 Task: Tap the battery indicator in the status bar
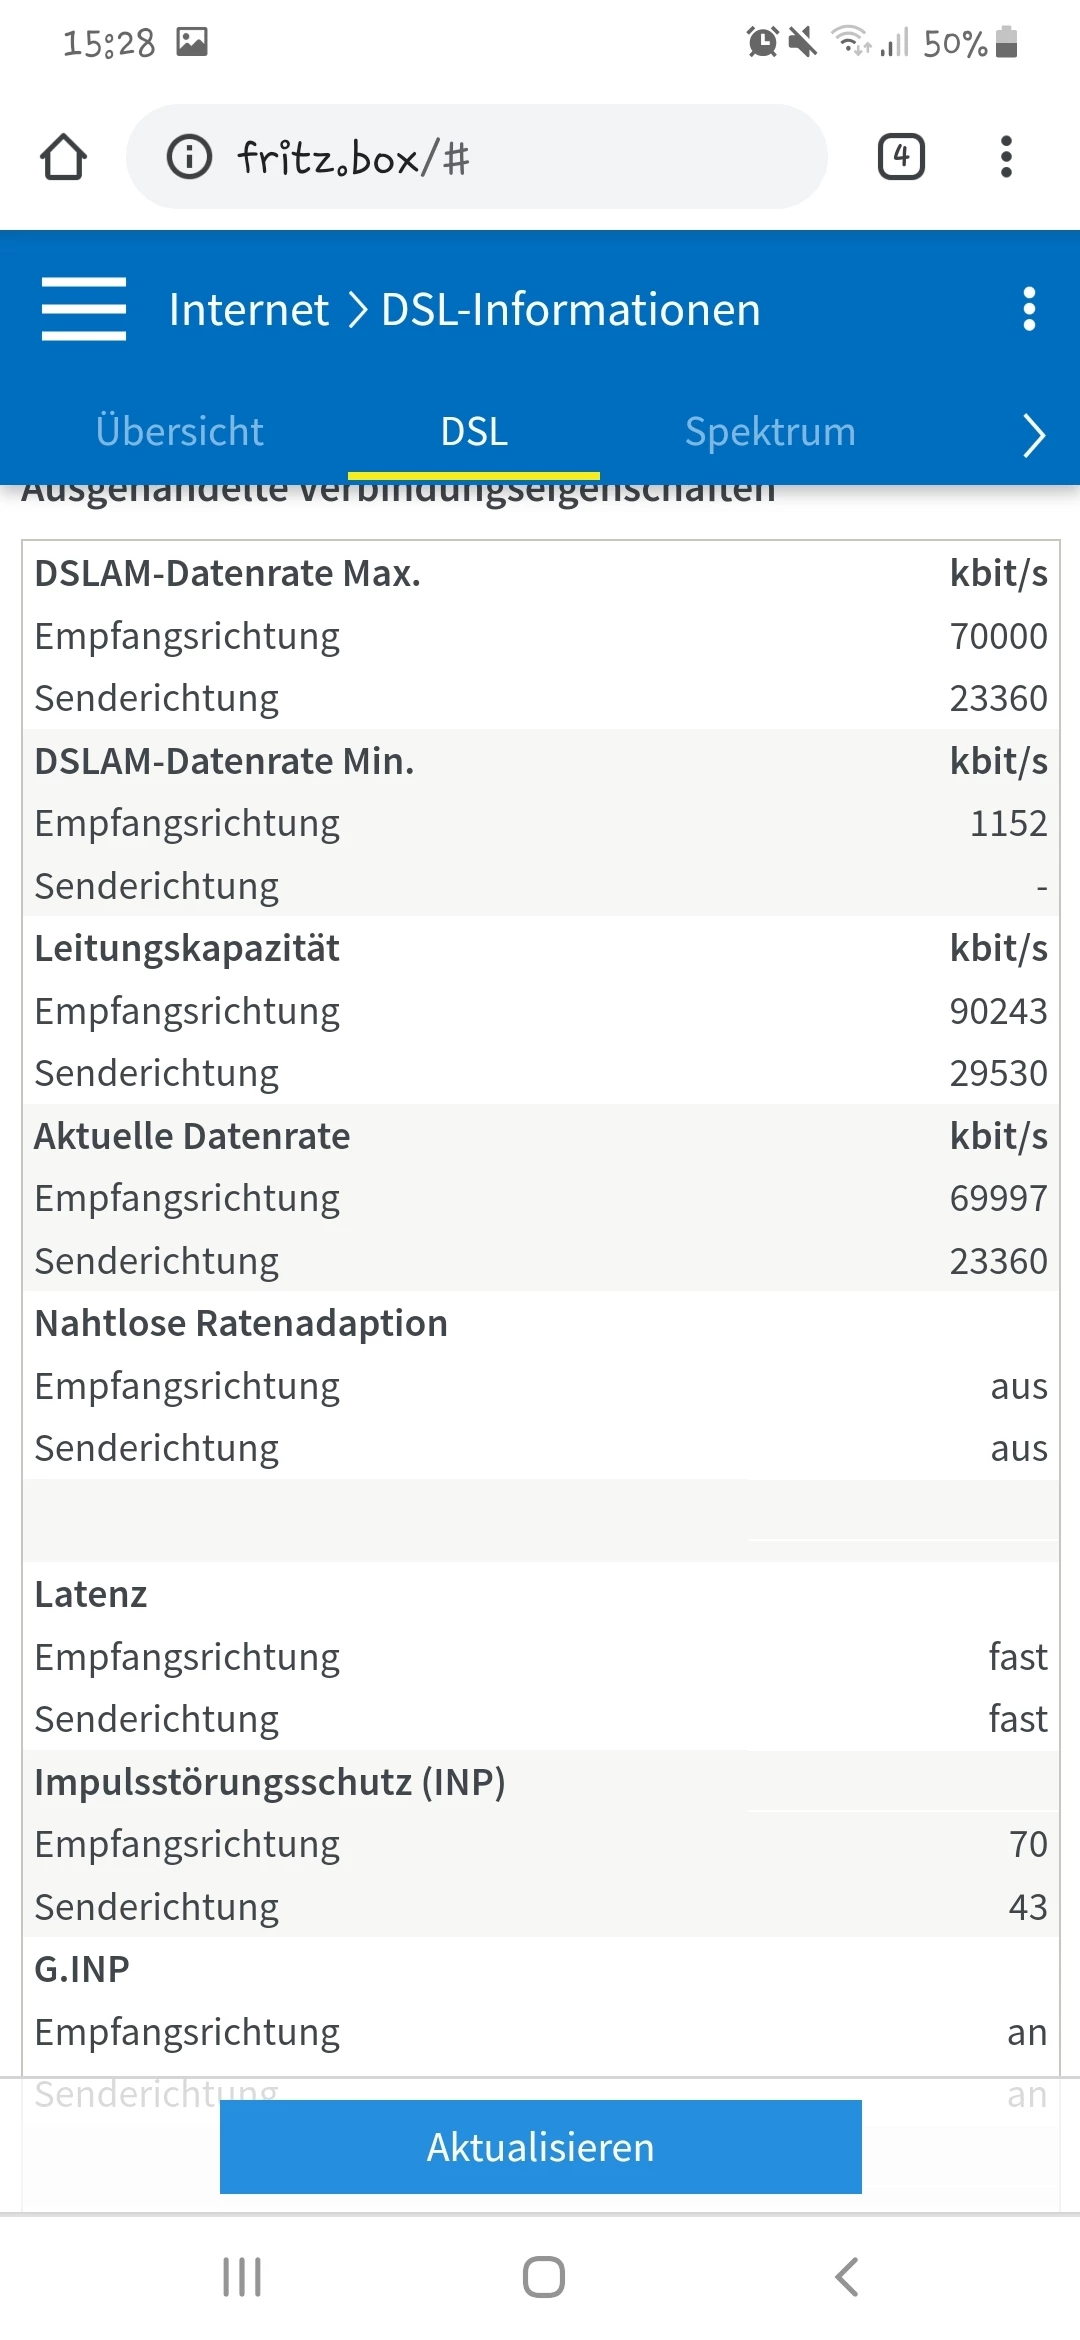(1007, 42)
